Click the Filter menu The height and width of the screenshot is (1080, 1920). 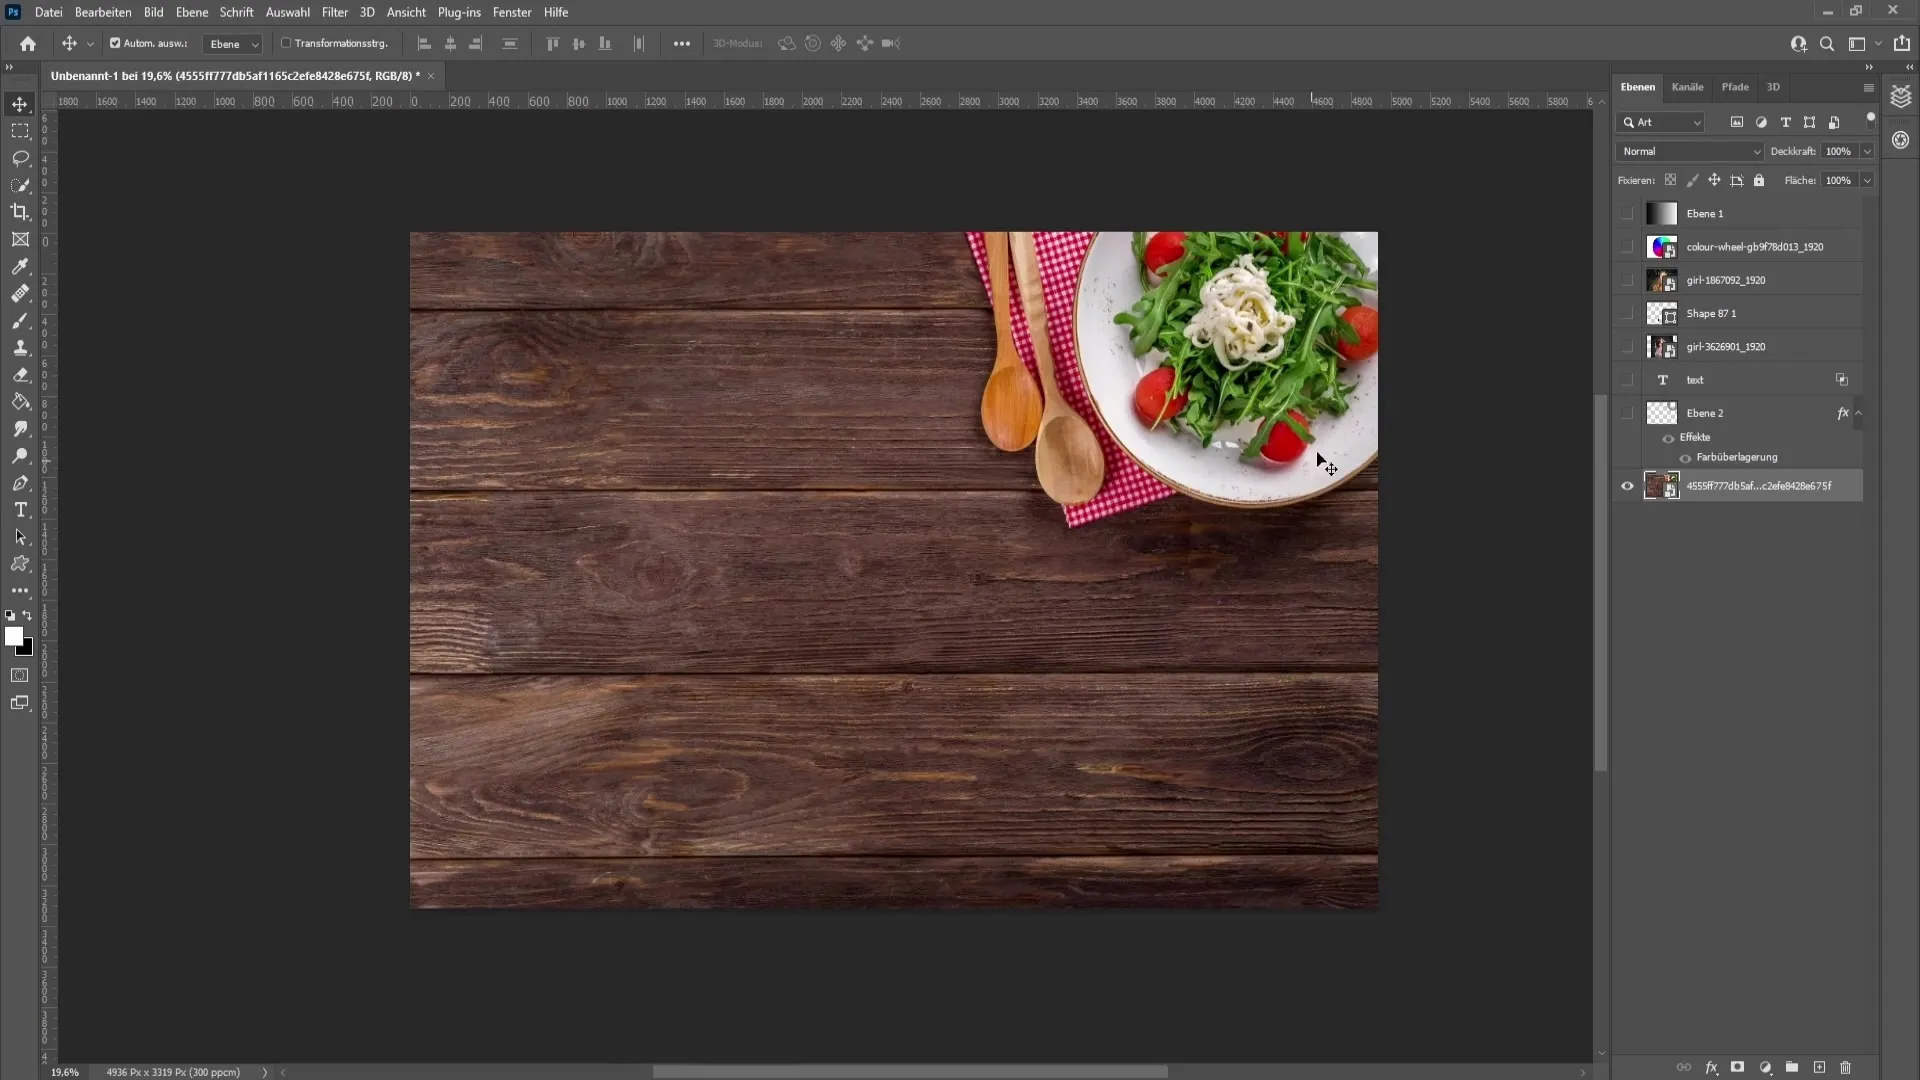[335, 11]
